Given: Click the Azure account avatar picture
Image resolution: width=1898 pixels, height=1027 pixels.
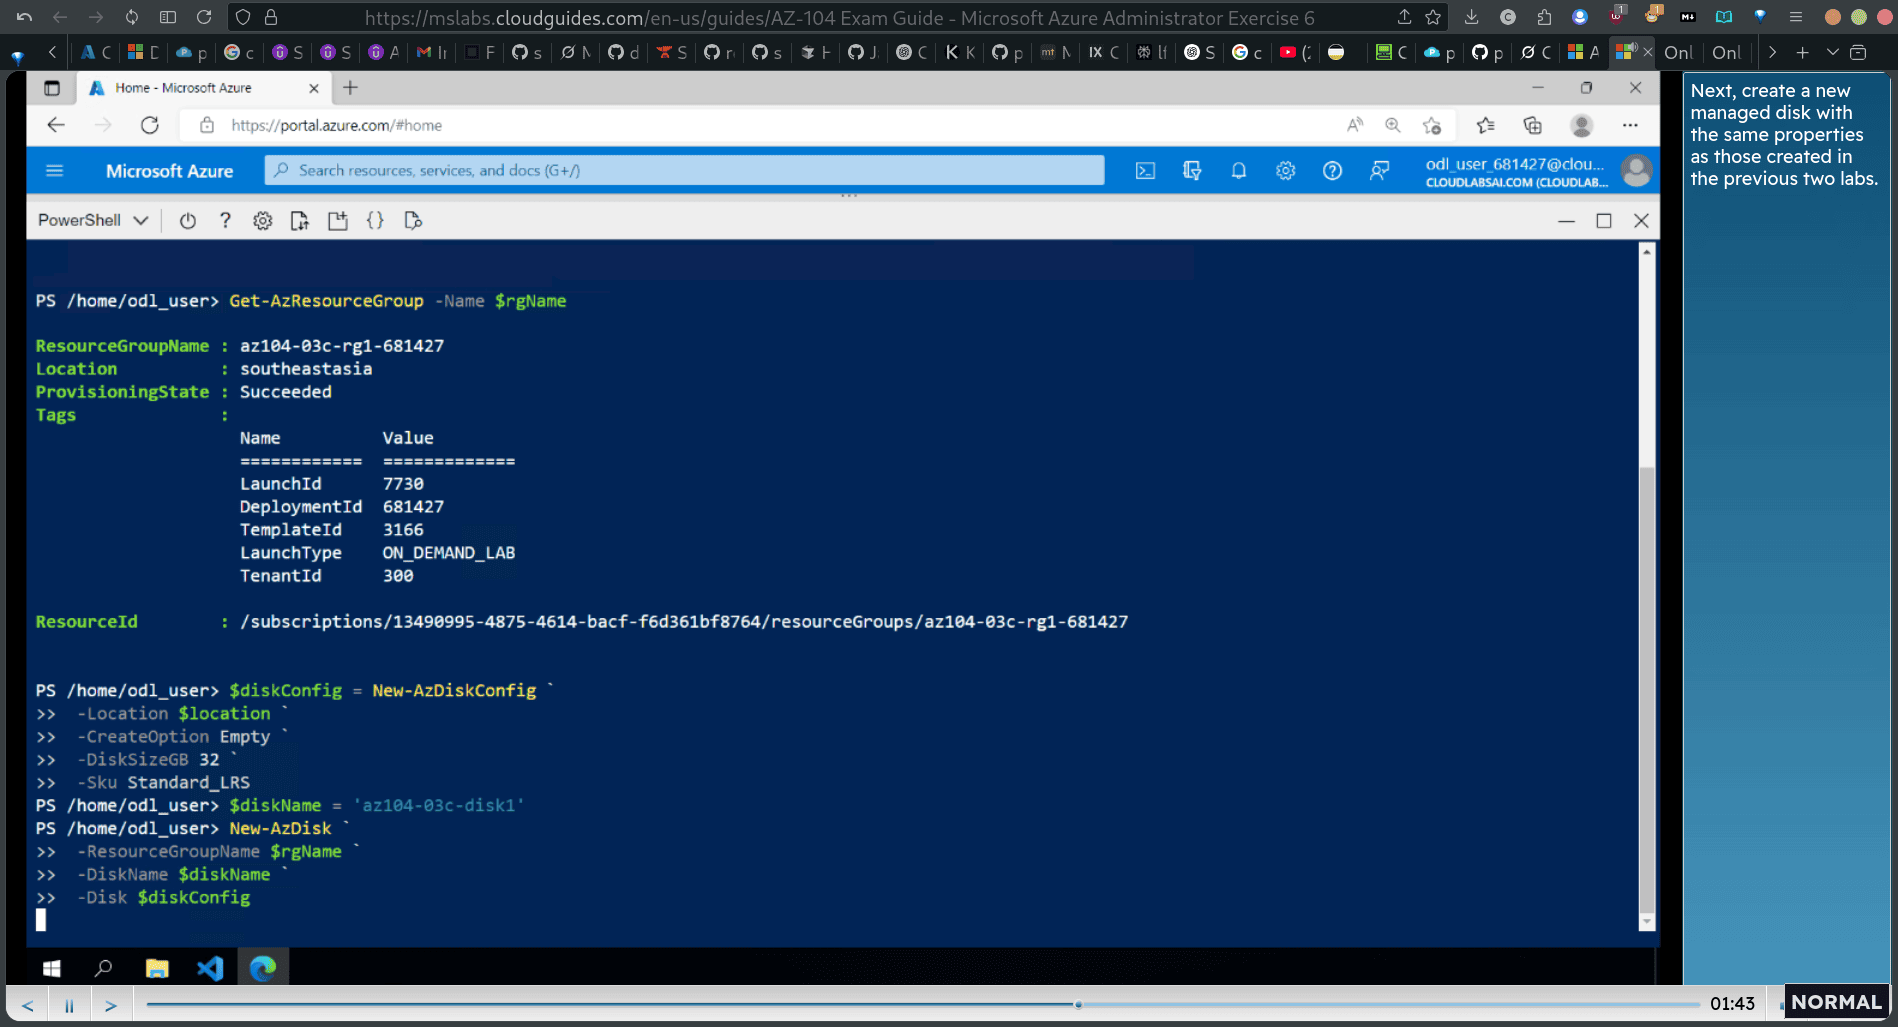Looking at the screenshot, I should pos(1636,171).
